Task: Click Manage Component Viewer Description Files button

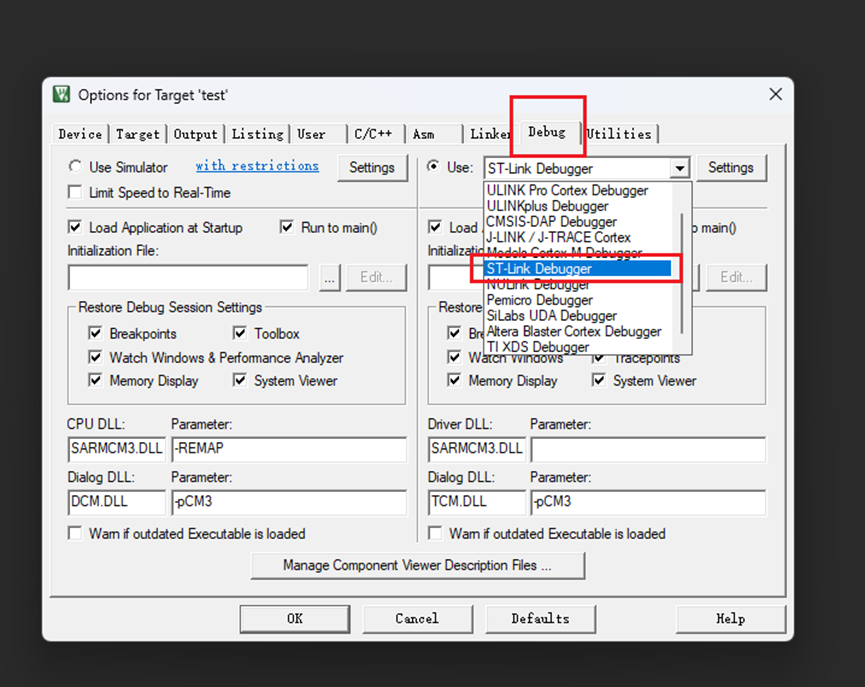Action: pos(418,566)
